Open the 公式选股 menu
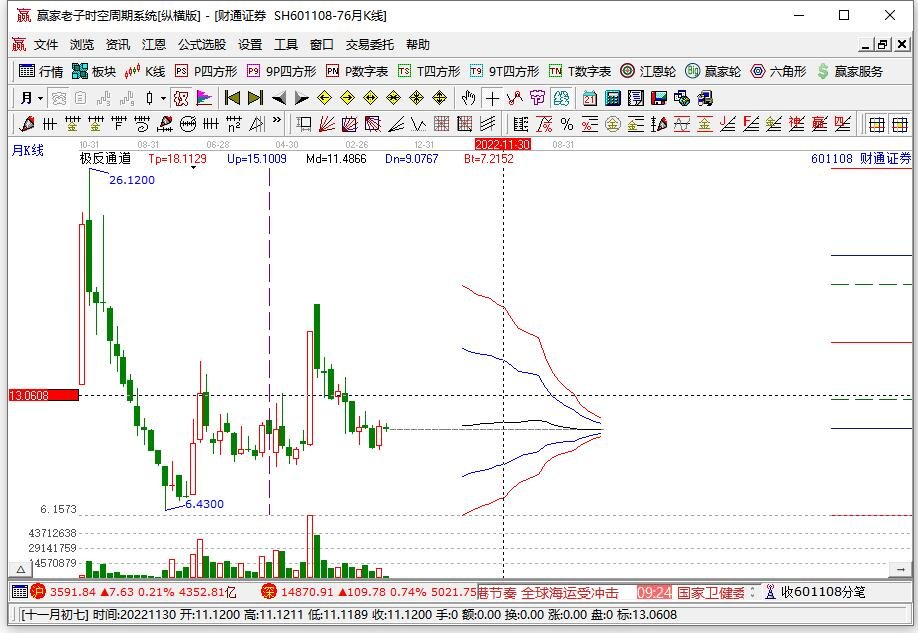The width and height of the screenshot is (918, 633). 202,45
